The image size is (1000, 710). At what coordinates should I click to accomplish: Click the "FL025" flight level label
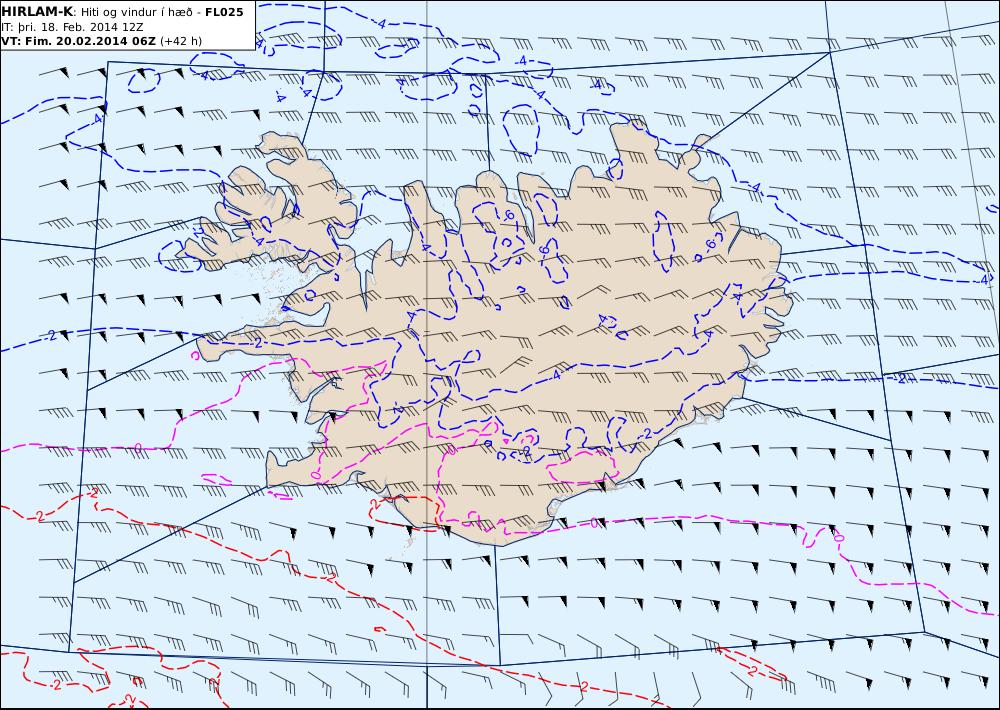click(224, 12)
